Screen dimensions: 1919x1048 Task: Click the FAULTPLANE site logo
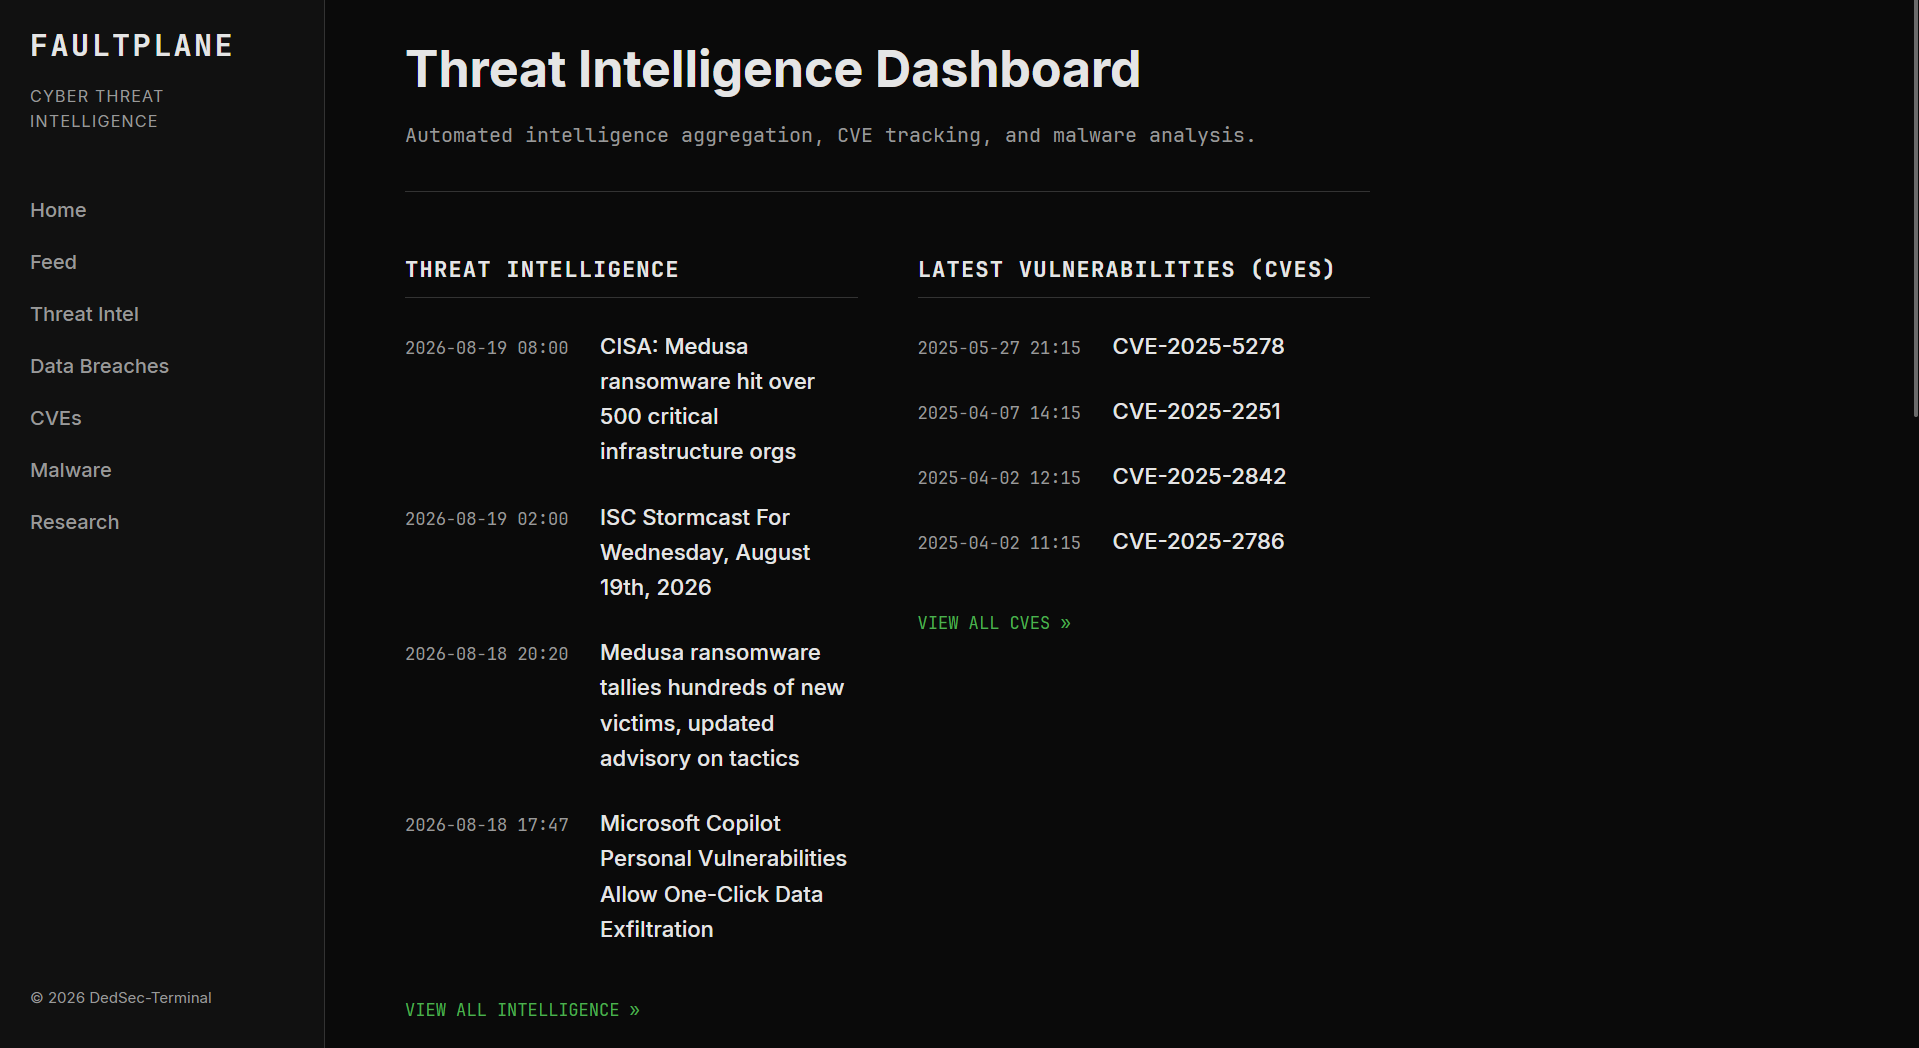pos(131,46)
